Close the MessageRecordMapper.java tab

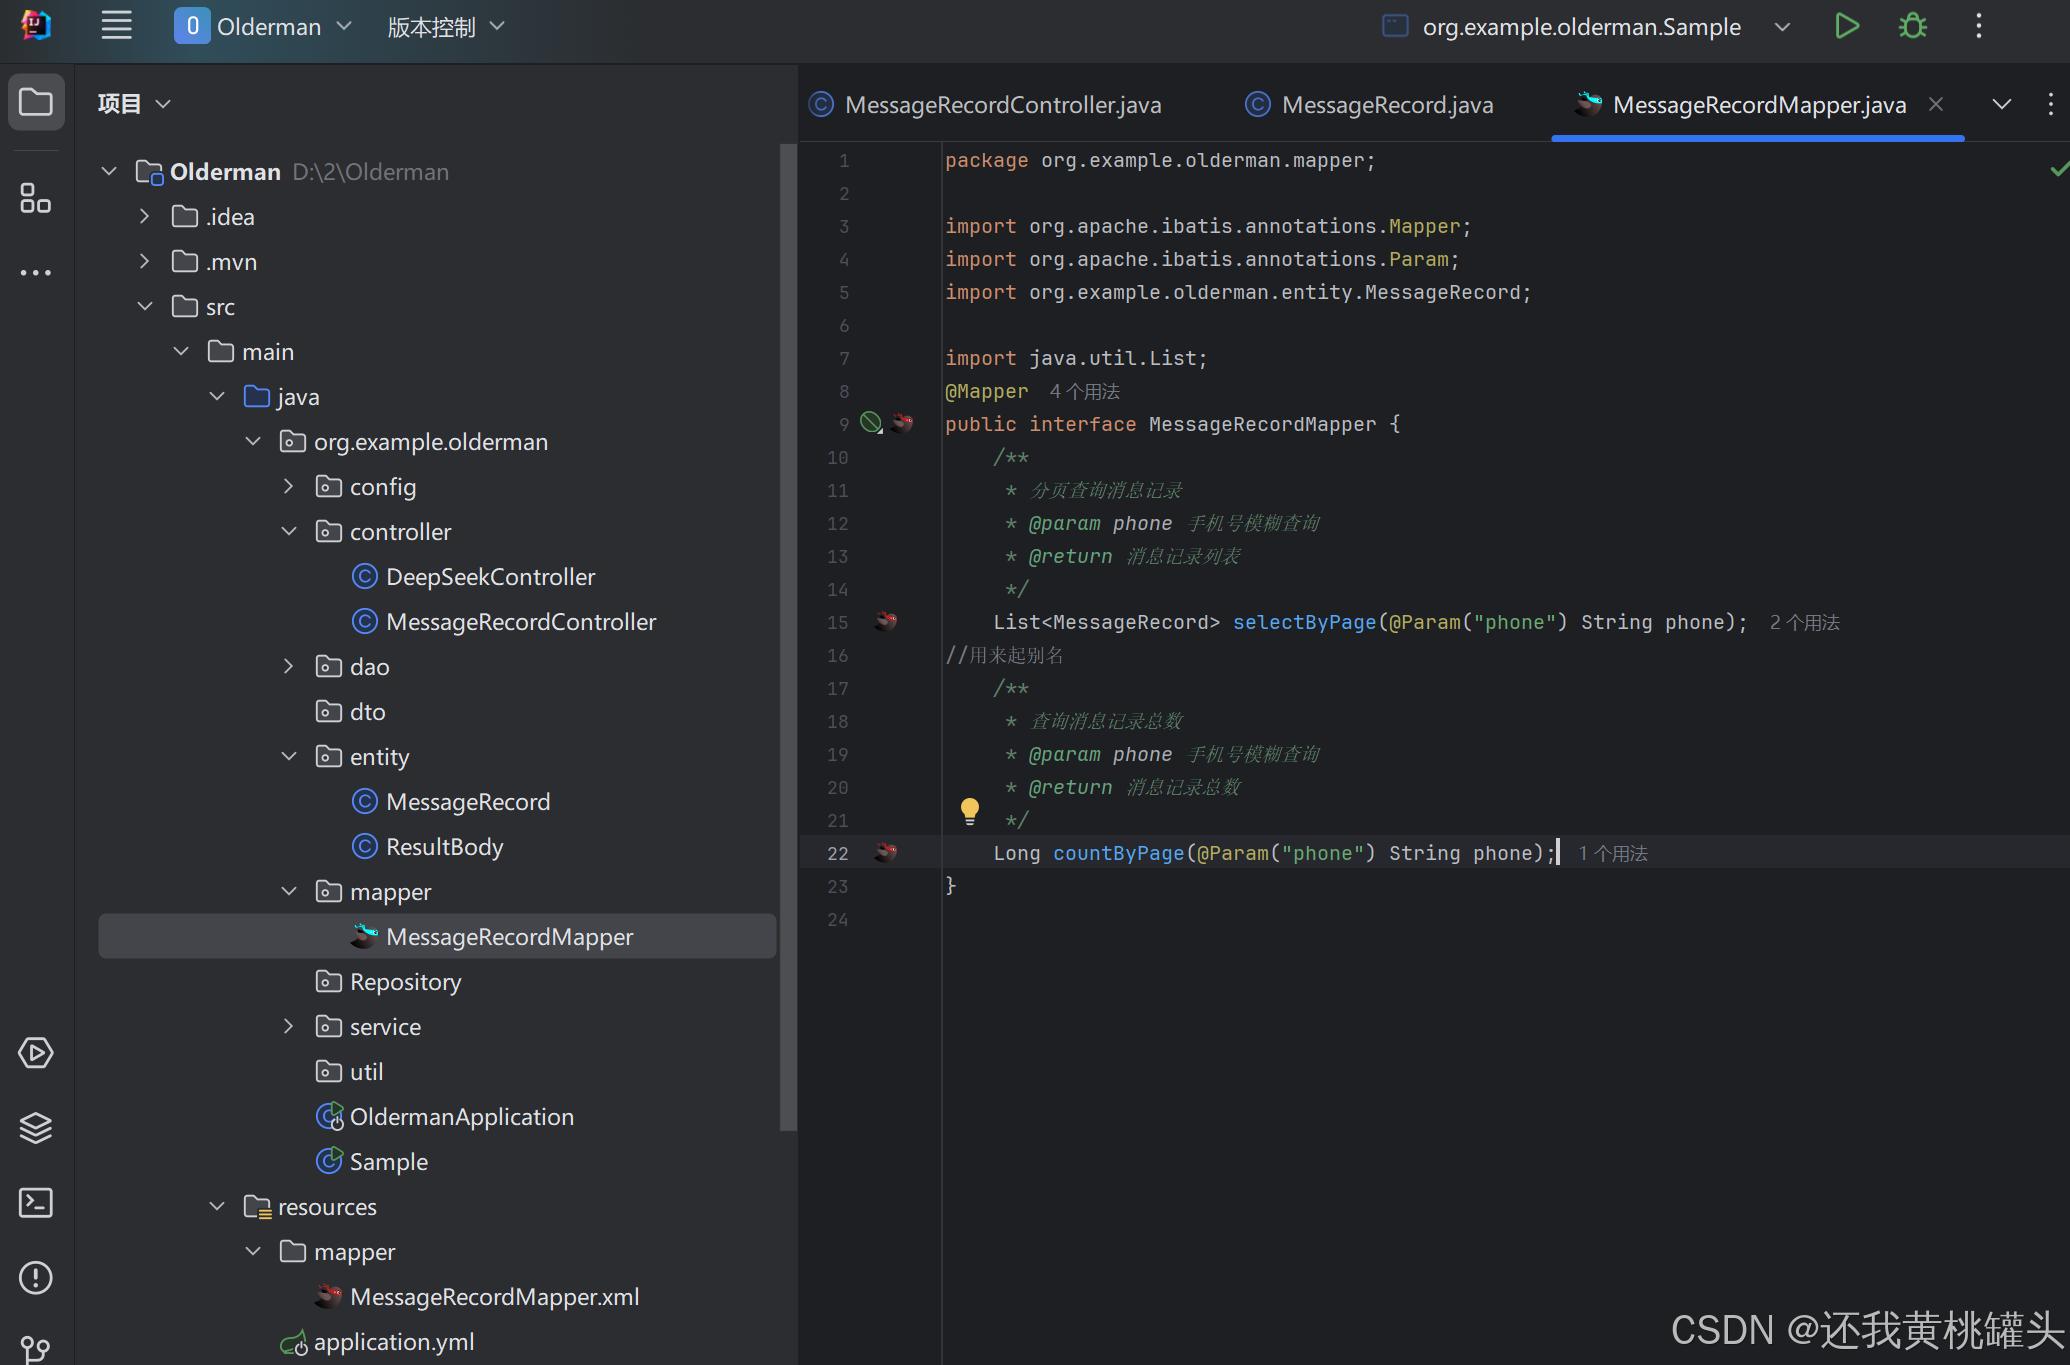(1936, 104)
